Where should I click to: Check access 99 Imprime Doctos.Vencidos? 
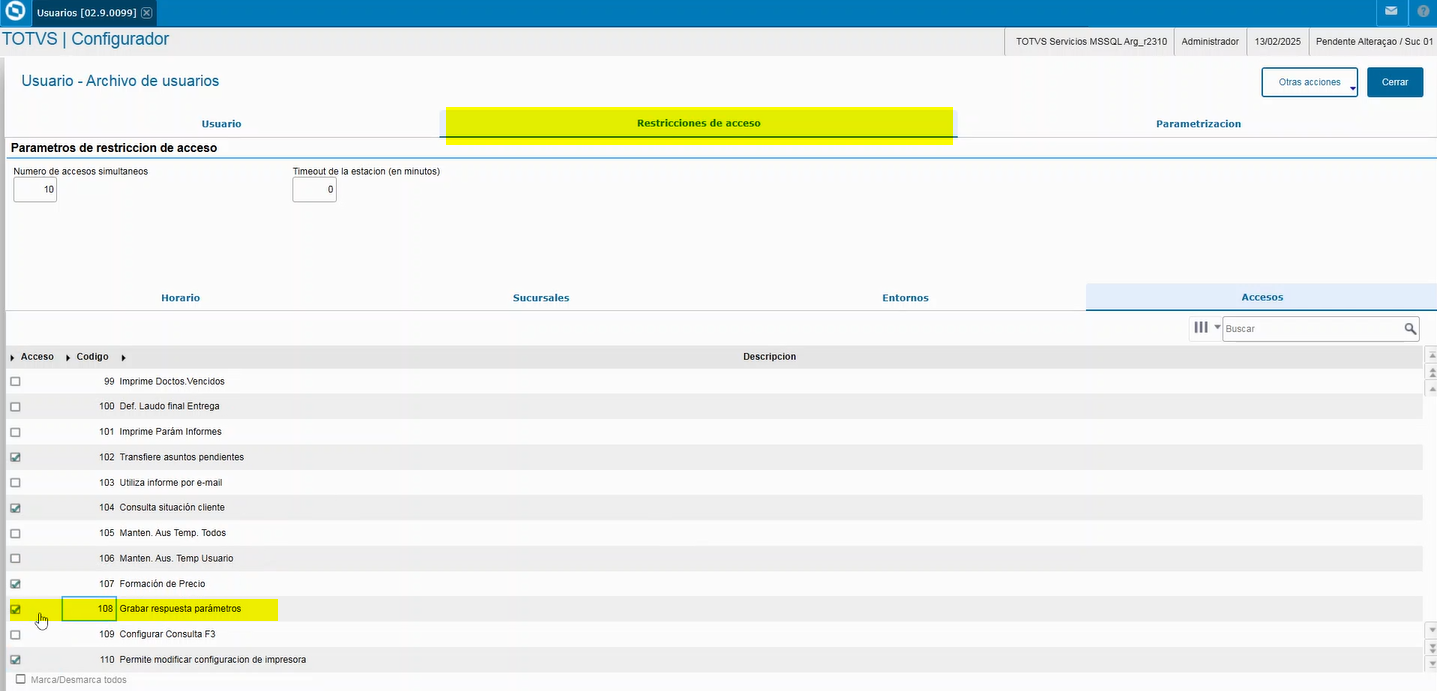15,381
